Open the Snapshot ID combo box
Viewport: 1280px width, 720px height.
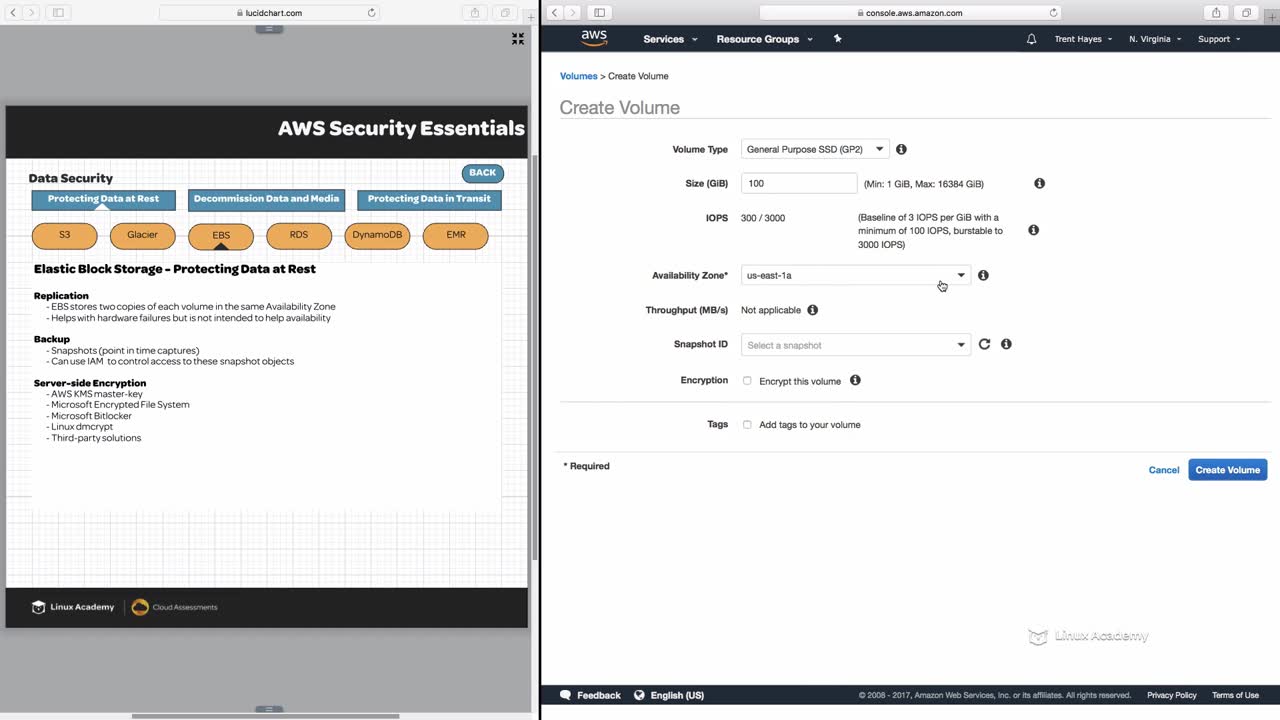click(855, 345)
